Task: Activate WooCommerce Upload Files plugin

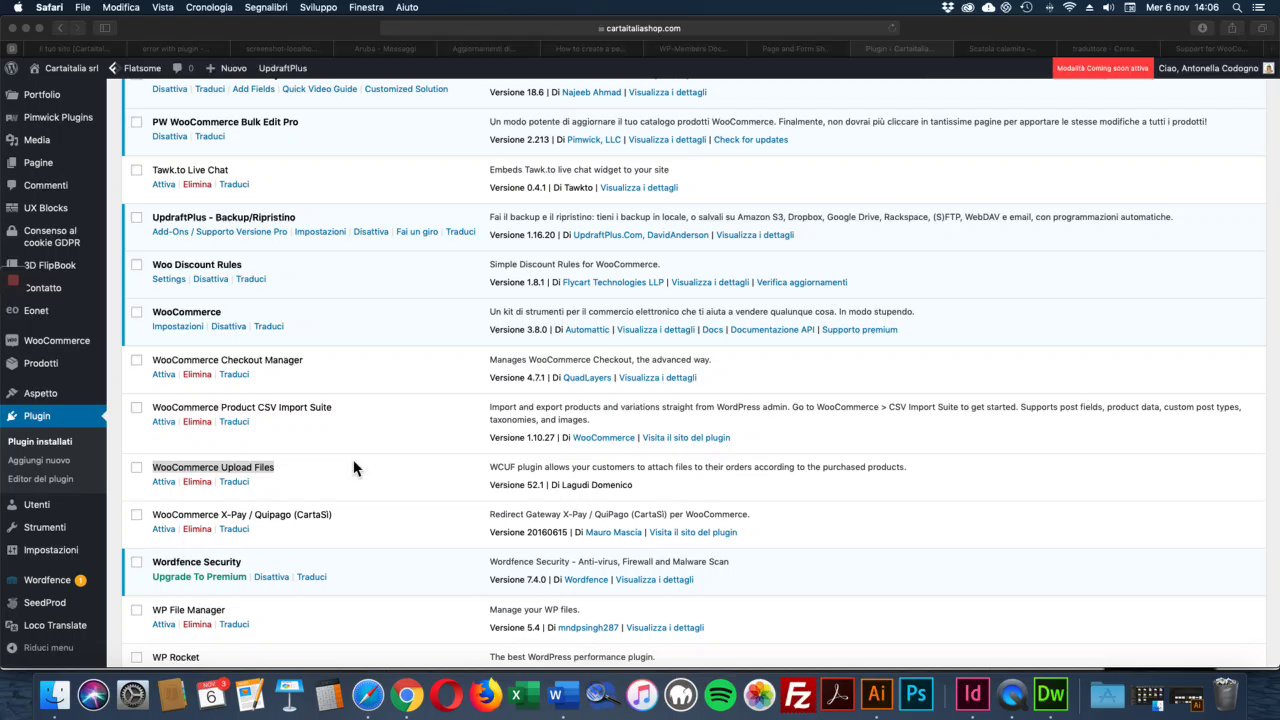Action: [x=164, y=482]
